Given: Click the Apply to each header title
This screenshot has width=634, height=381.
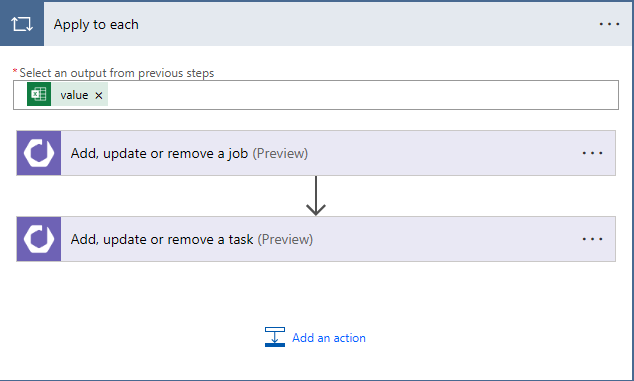Looking at the screenshot, I should tap(96, 25).
